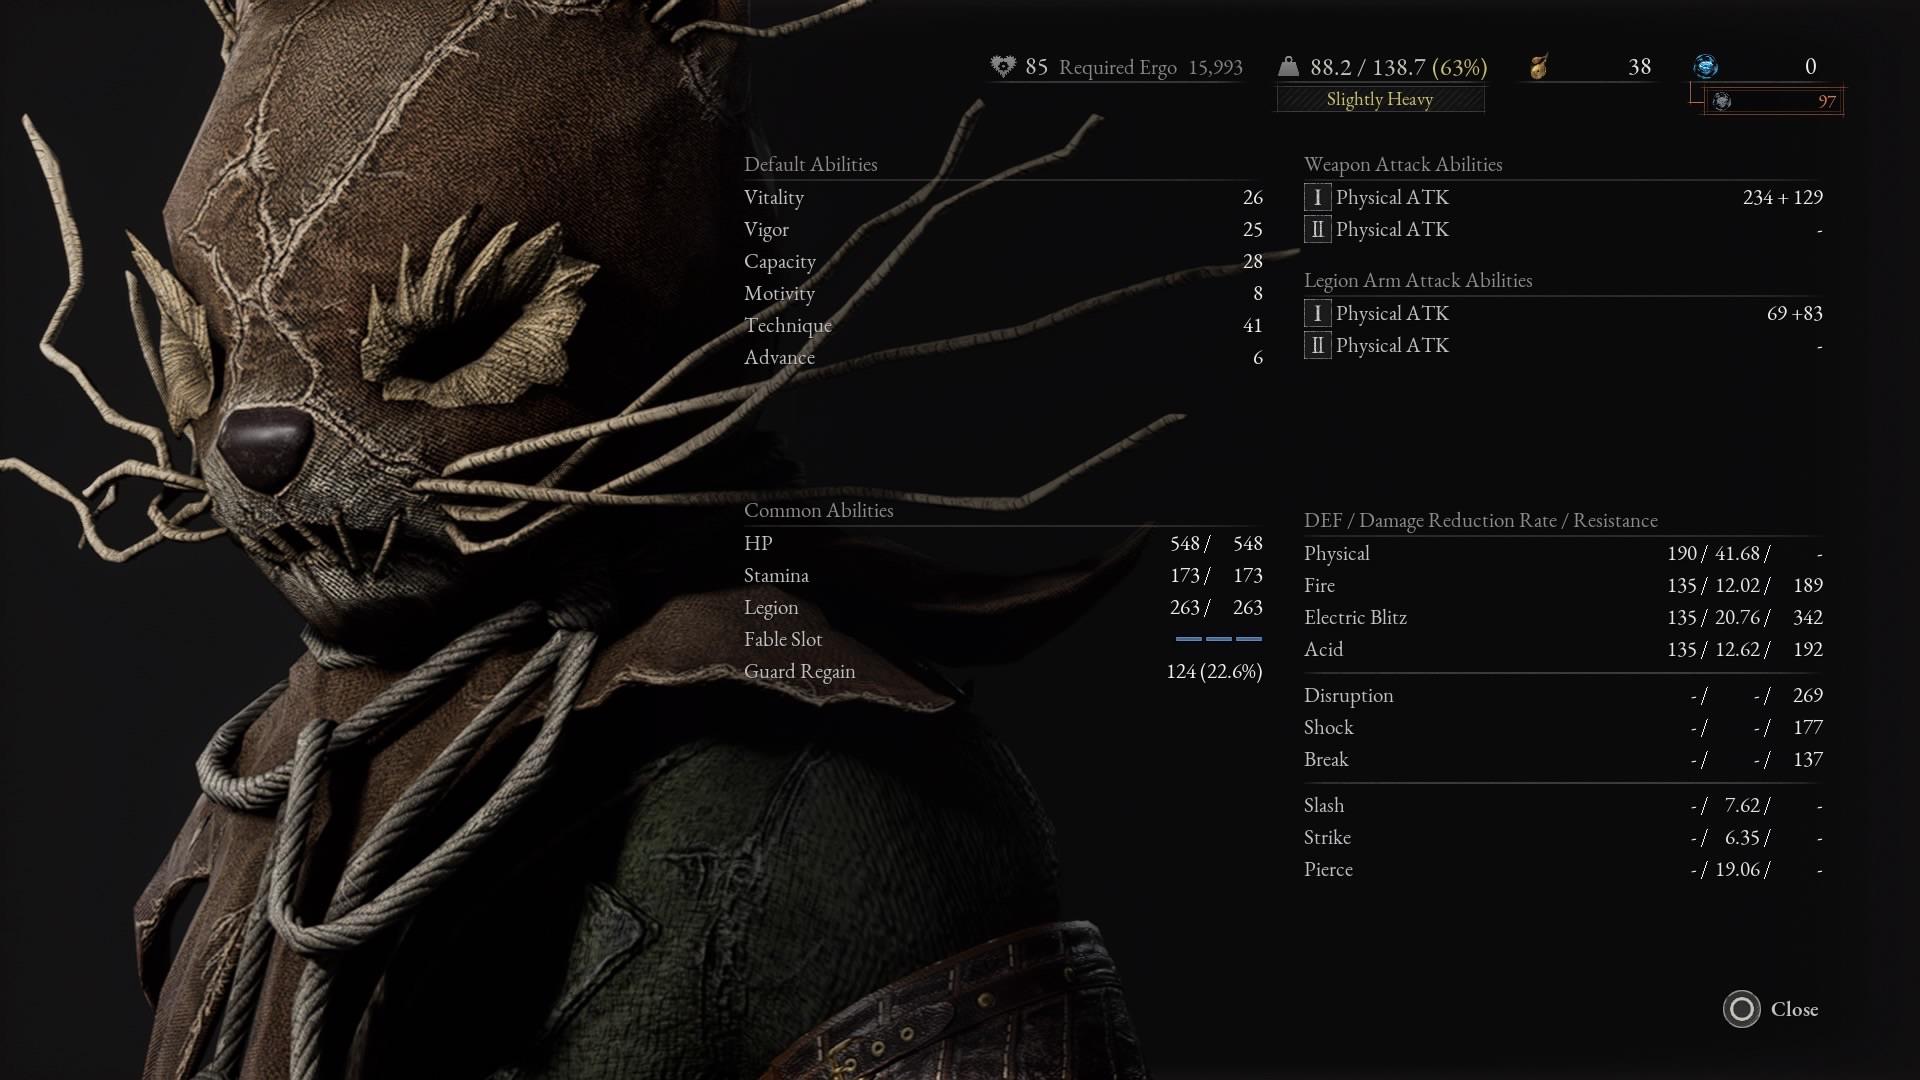Select the Motivity stat row
1920x1080 pixels.
click(x=1003, y=293)
